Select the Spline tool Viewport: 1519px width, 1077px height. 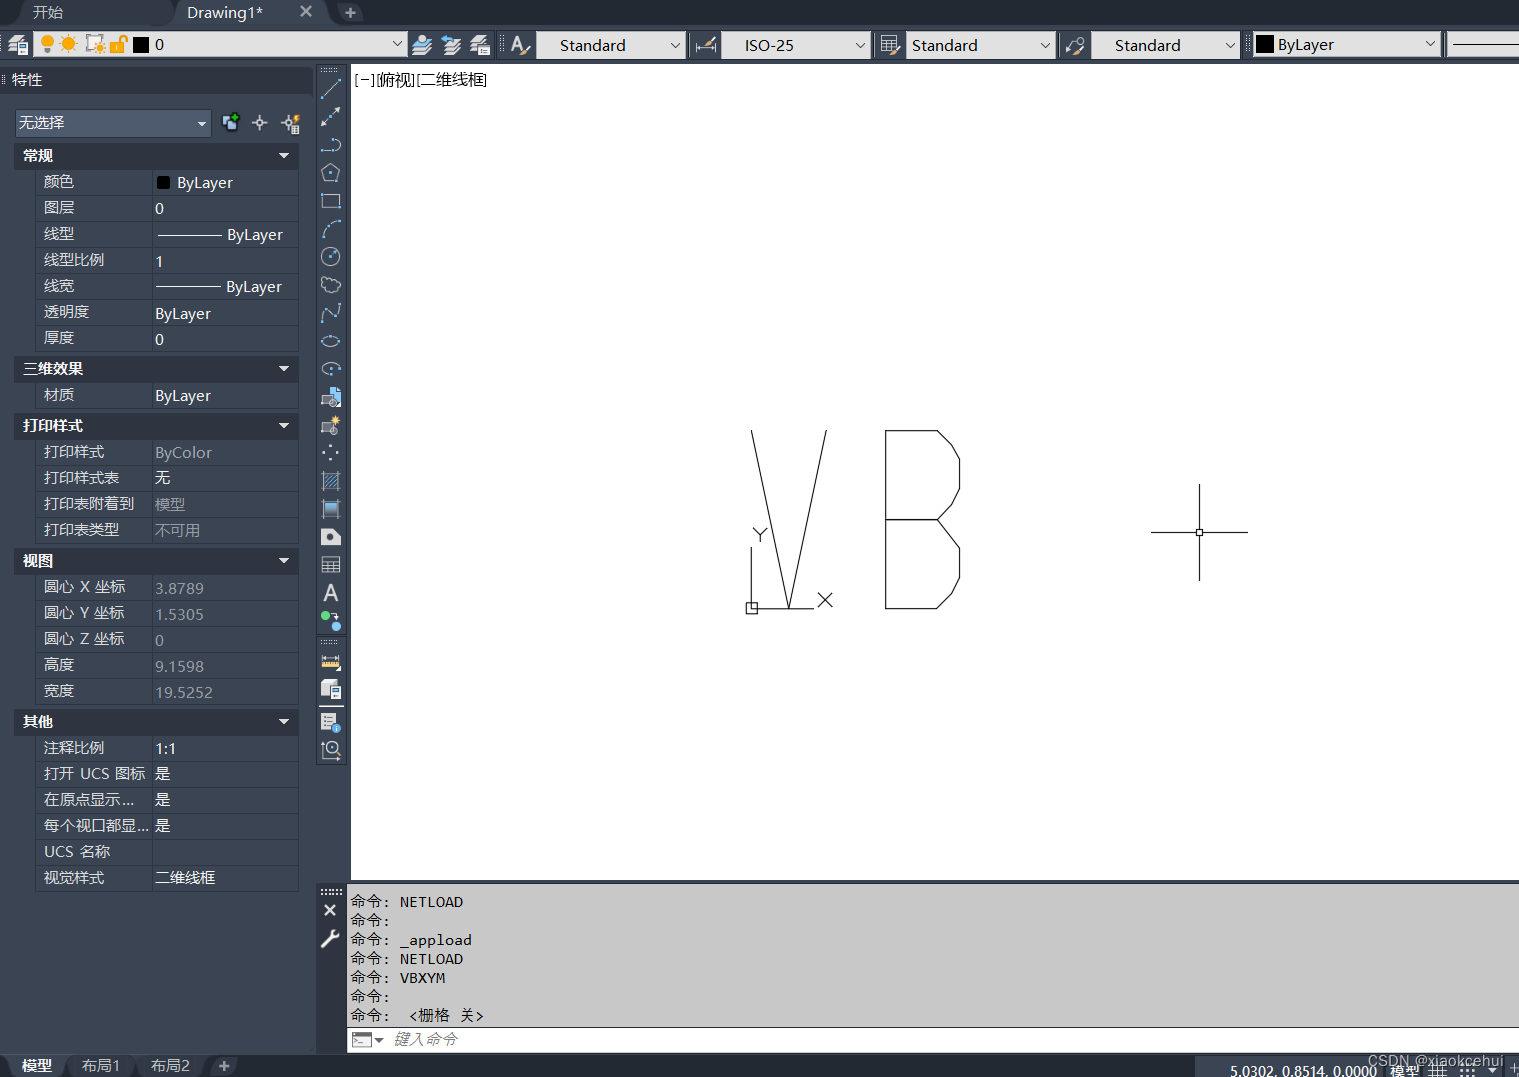331,313
